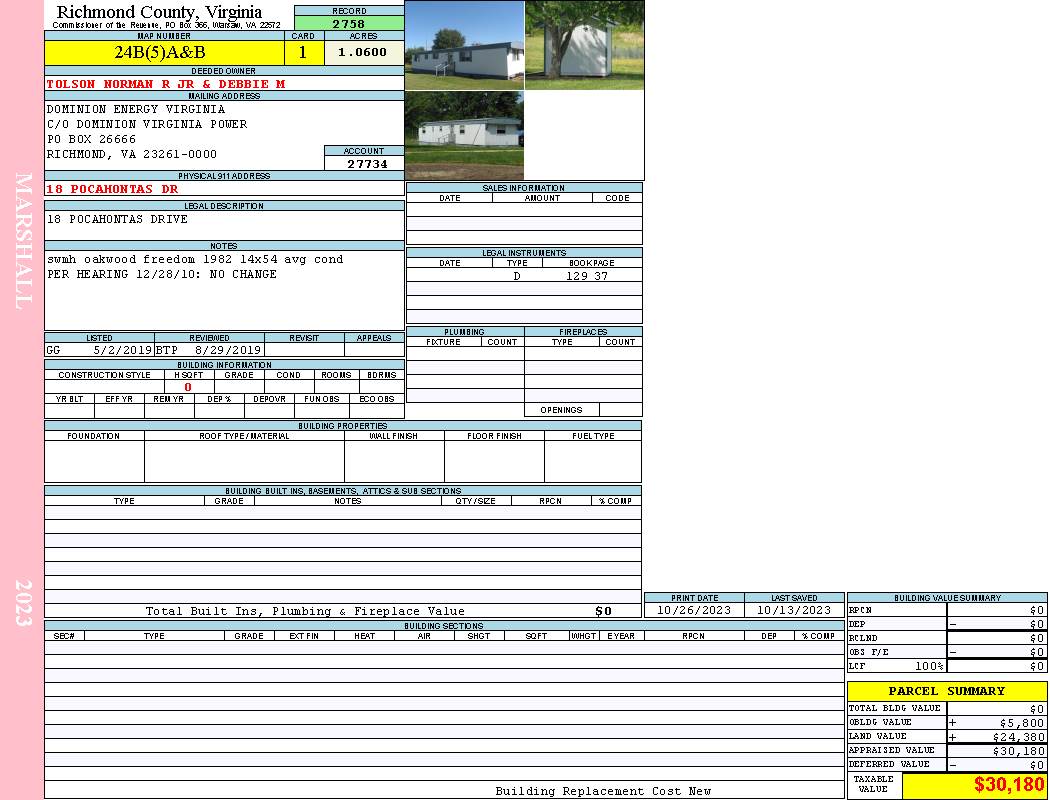Click the notes line about the 12/28/10 hearing
The image size is (1050, 800).
click(x=162, y=274)
